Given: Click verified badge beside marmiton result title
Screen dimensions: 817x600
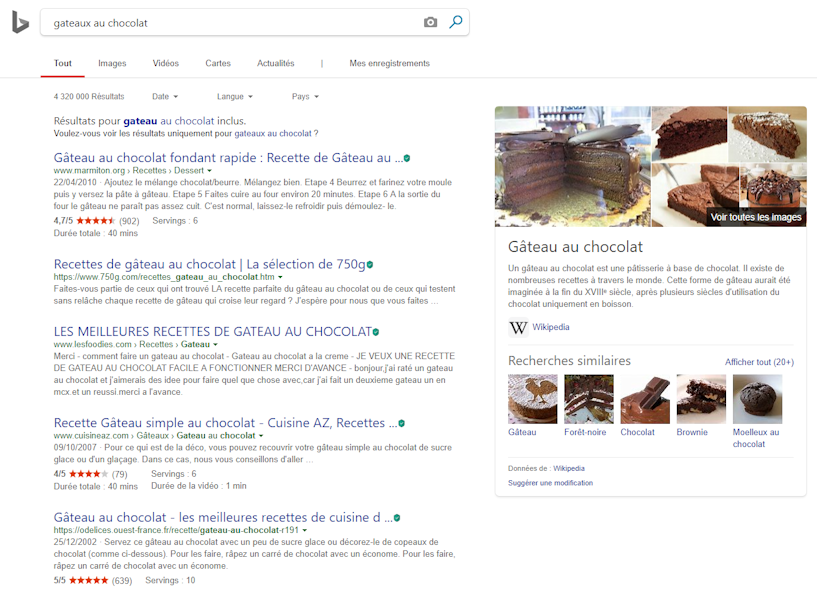Looking at the screenshot, I should [x=407, y=158].
